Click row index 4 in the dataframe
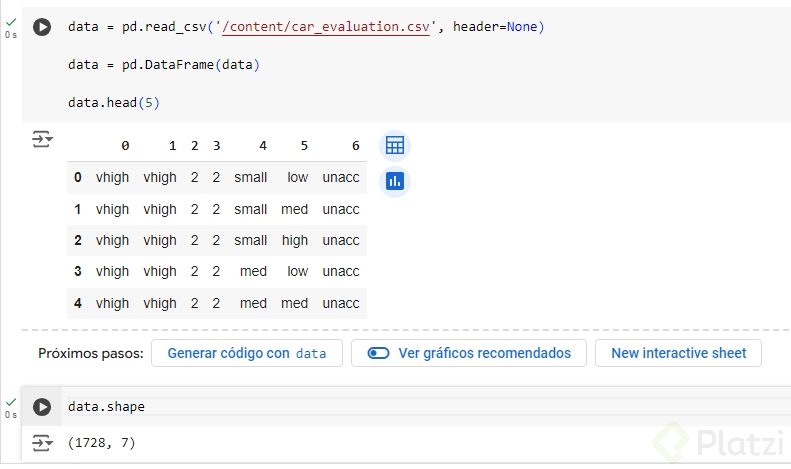Image resolution: width=791 pixels, height=469 pixels. (78, 303)
